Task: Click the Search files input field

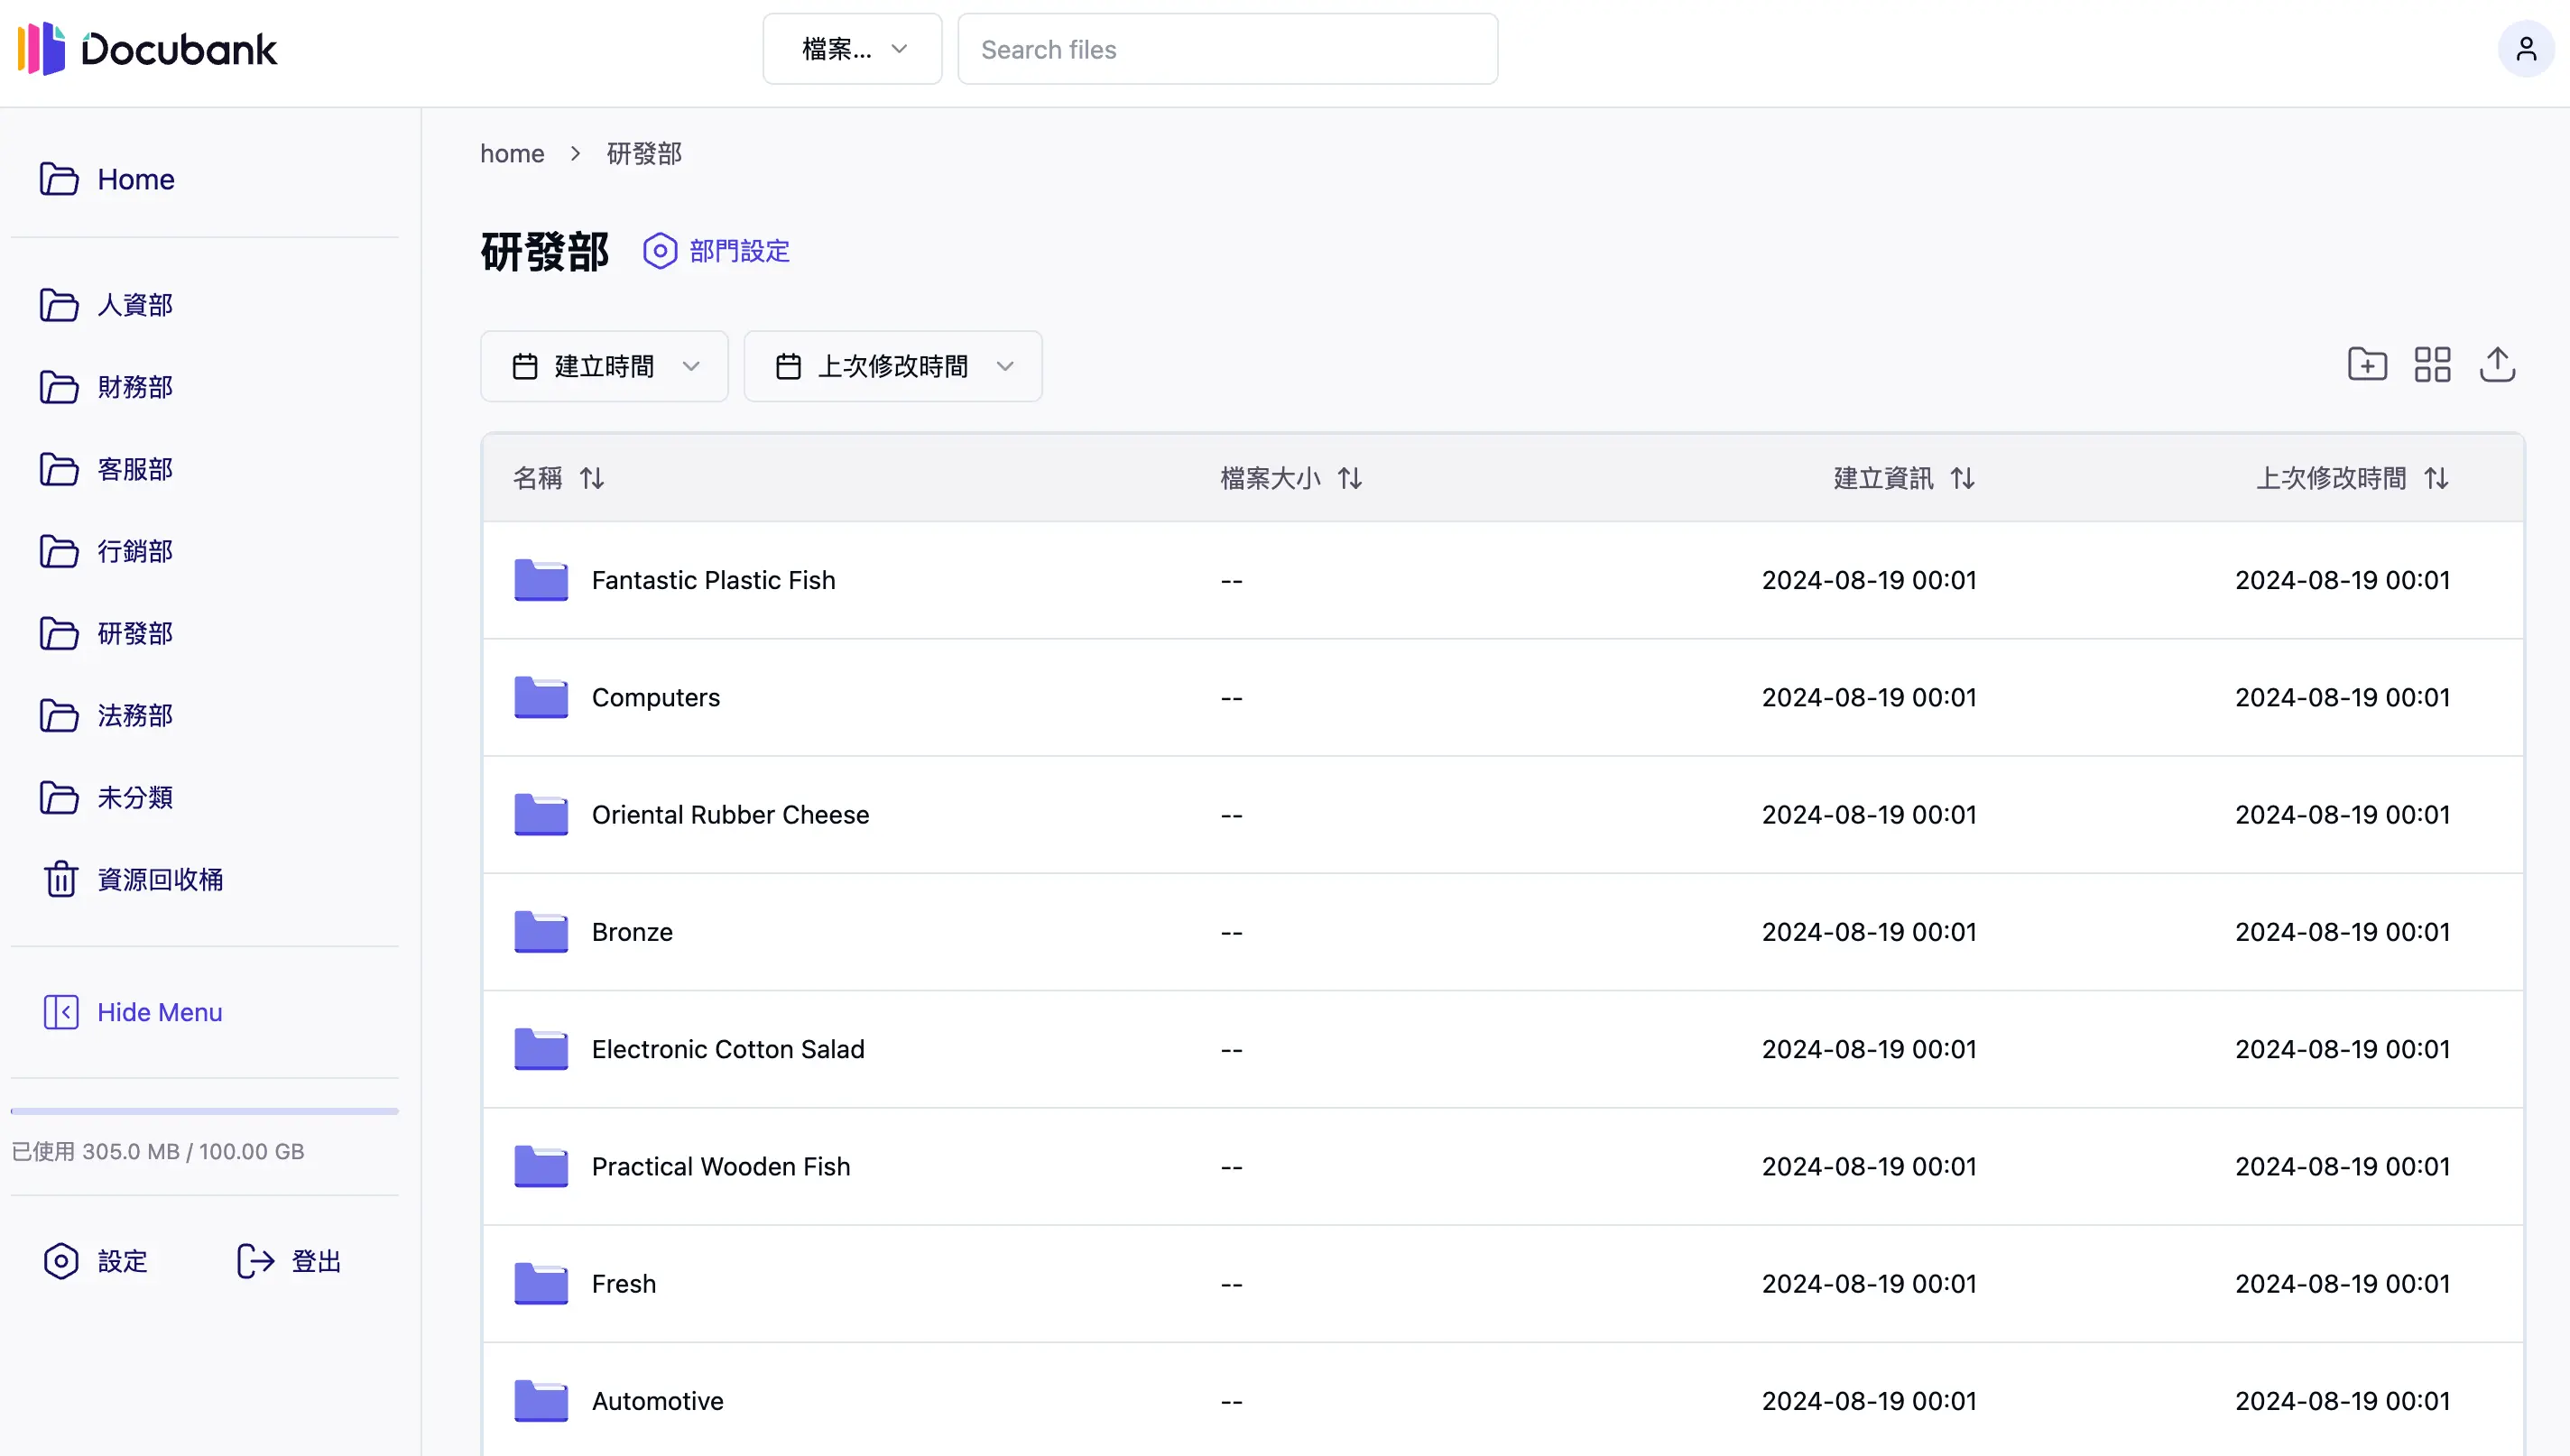Action: click(1227, 49)
